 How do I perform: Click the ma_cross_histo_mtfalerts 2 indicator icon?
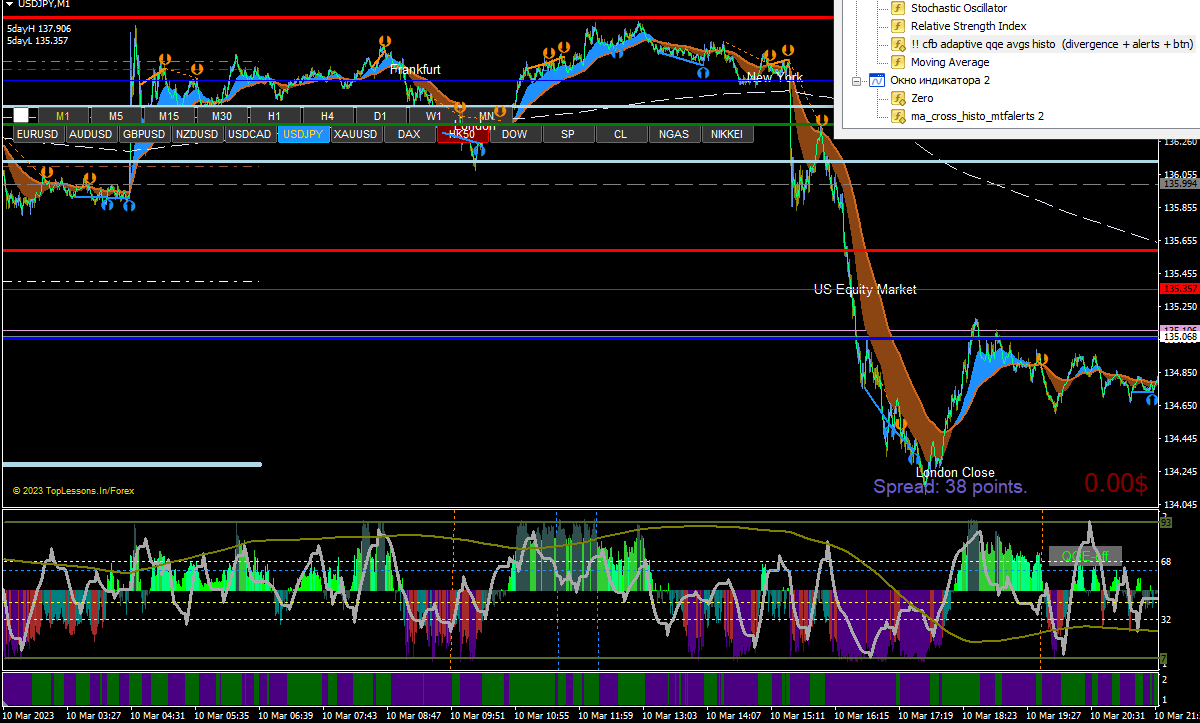point(898,116)
